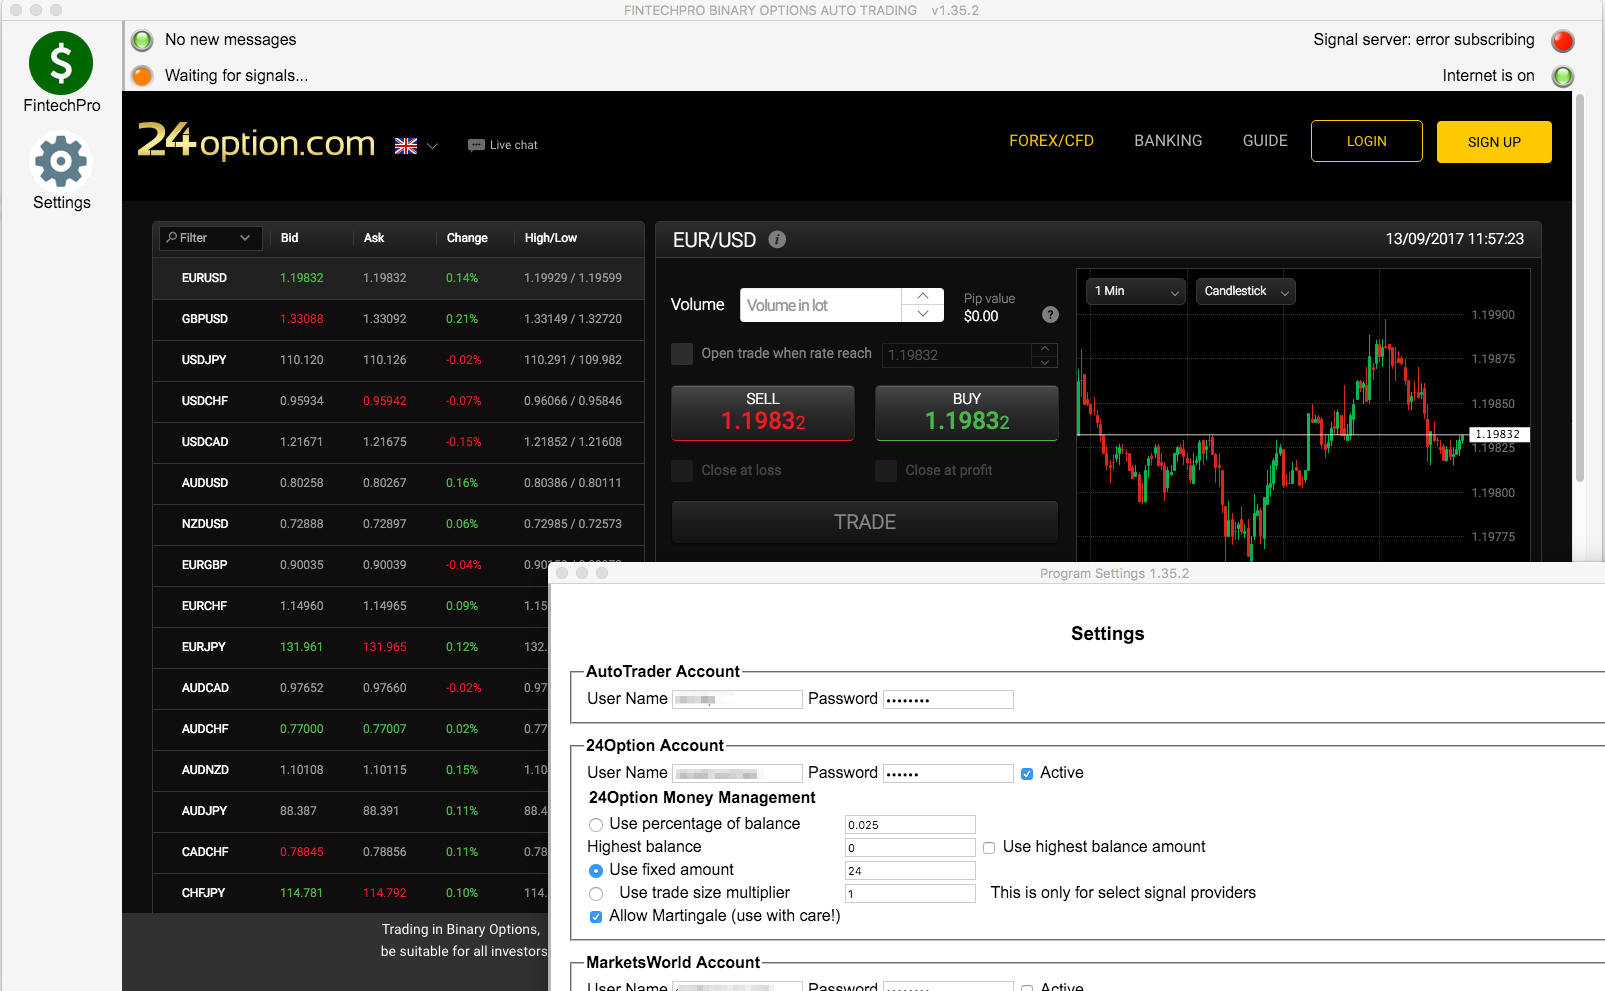1605x991 pixels.
Task: Open Live chat speech bubble icon
Action: (476, 145)
